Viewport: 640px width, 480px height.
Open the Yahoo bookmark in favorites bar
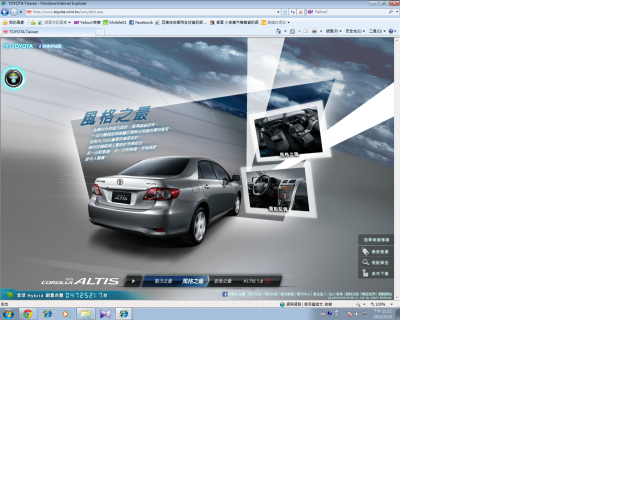pyautogui.click(x=87, y=22)
